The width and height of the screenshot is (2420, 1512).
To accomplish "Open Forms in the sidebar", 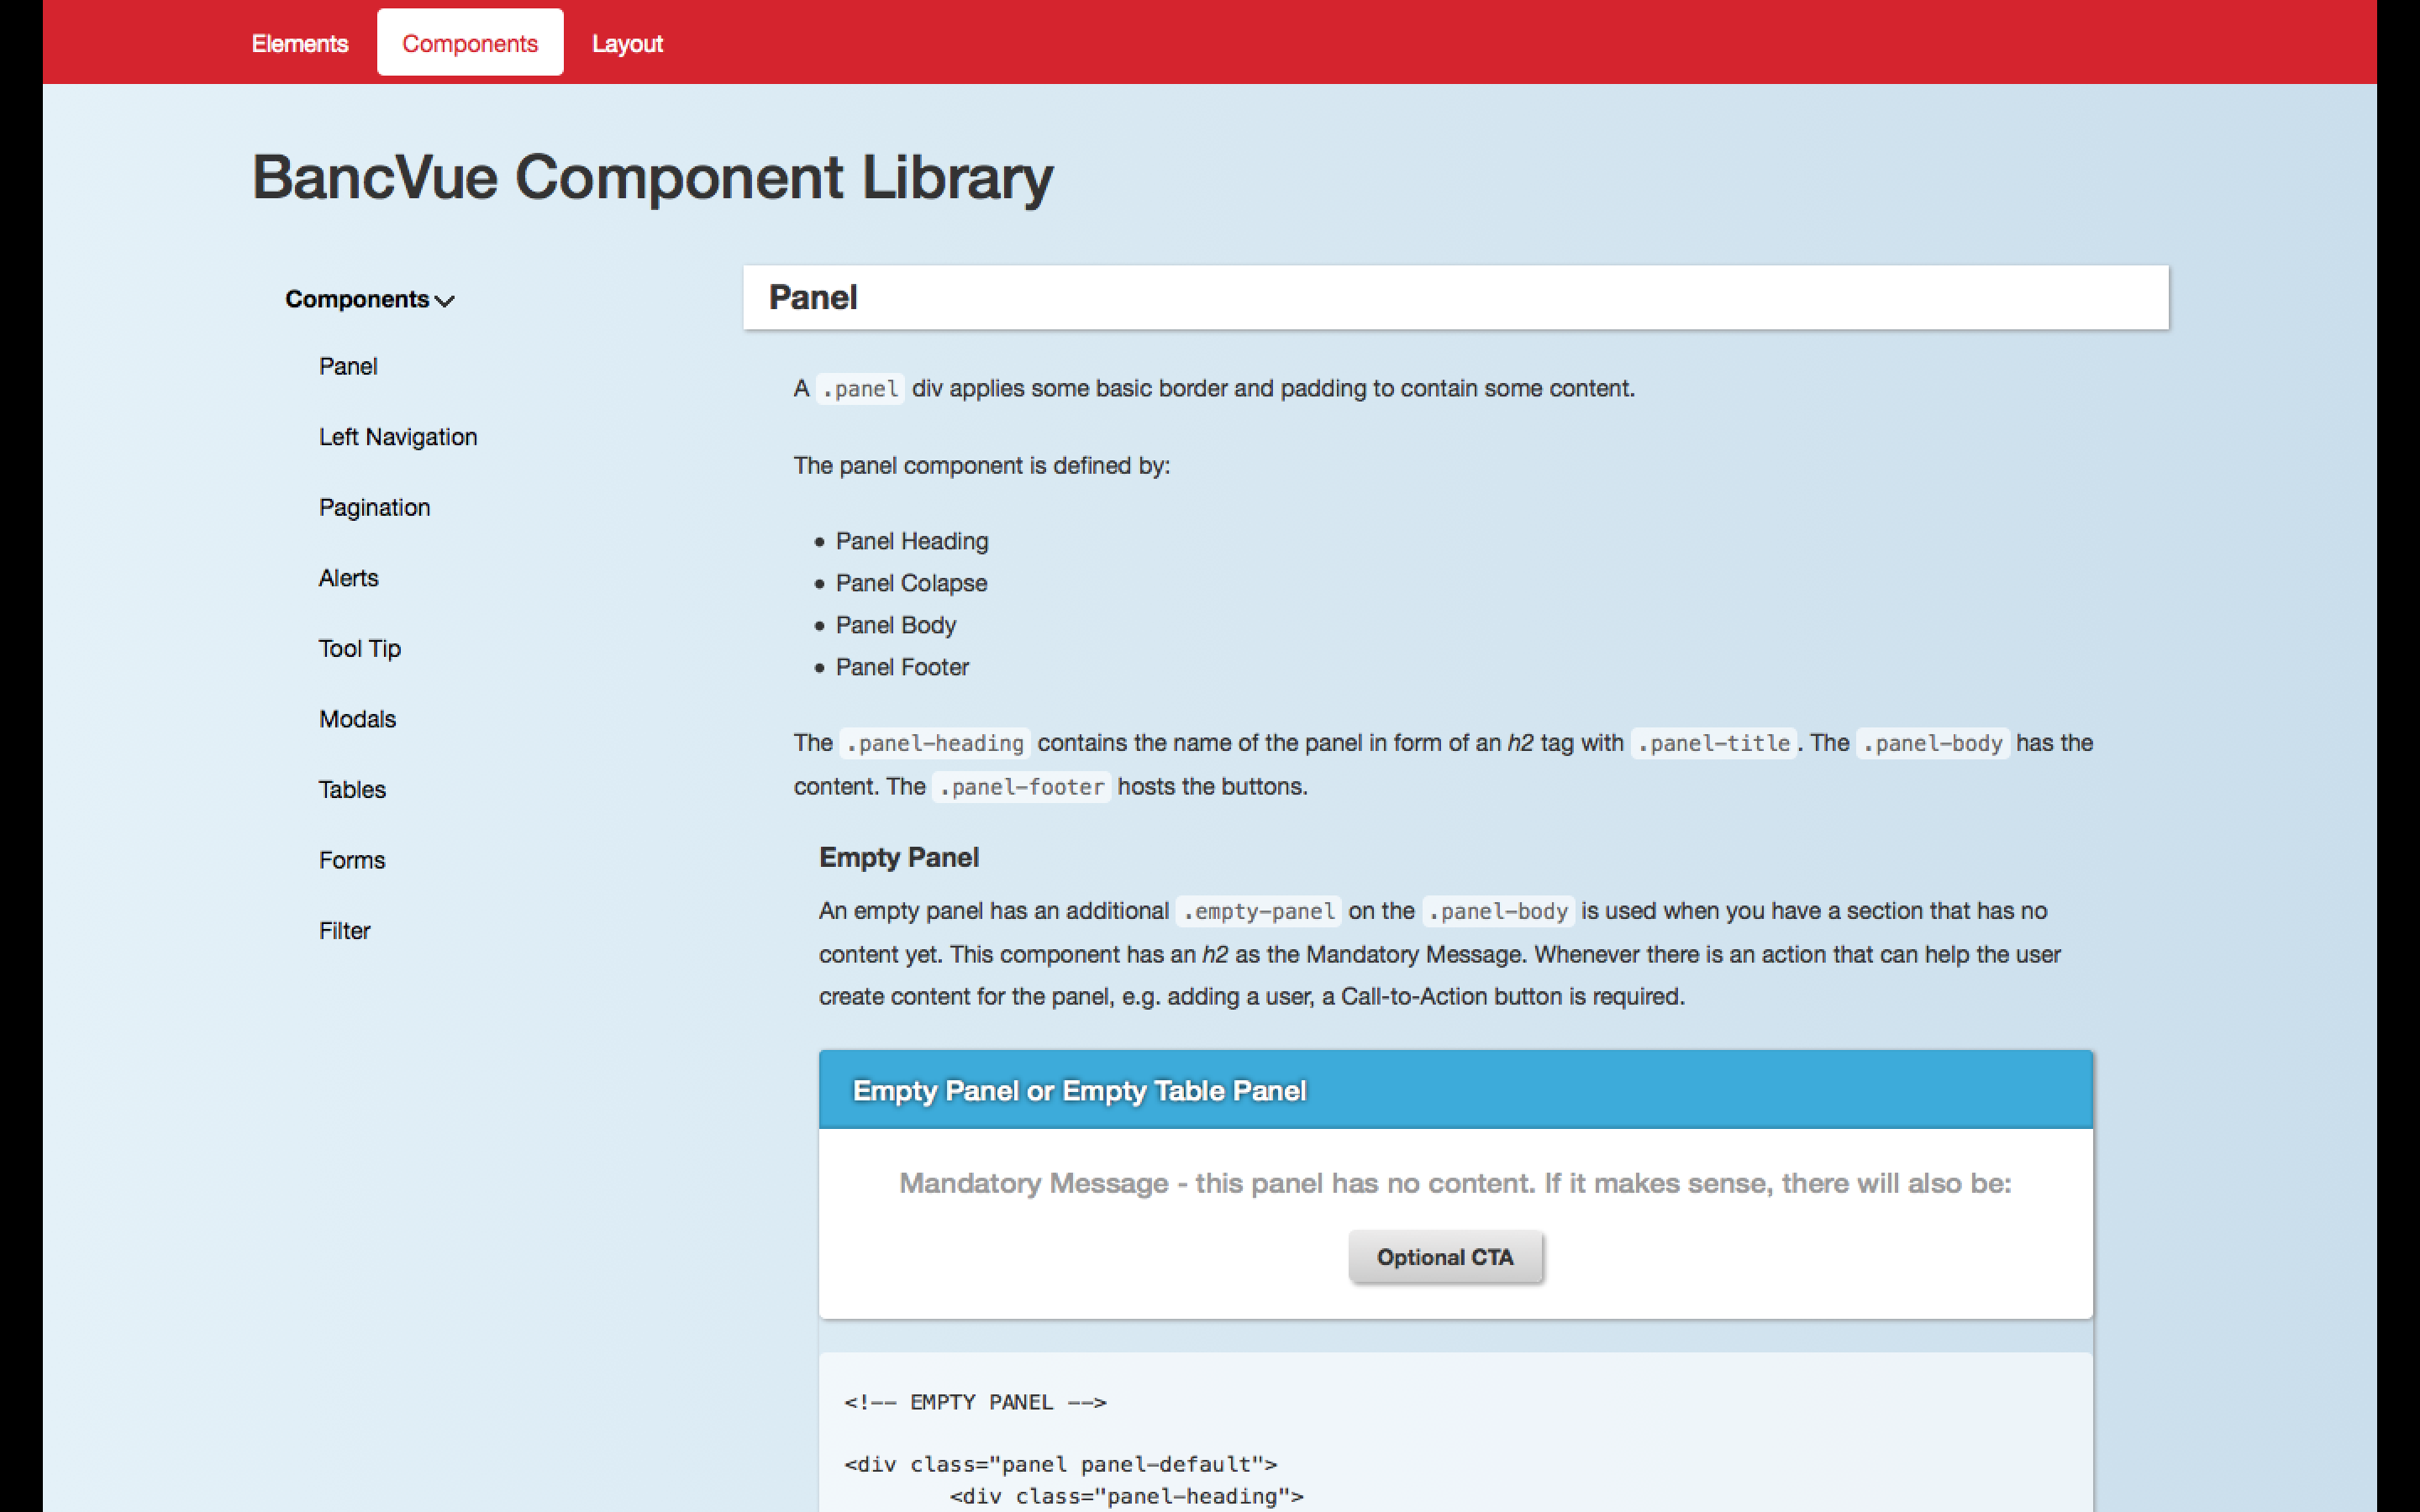I will [351, 860].
